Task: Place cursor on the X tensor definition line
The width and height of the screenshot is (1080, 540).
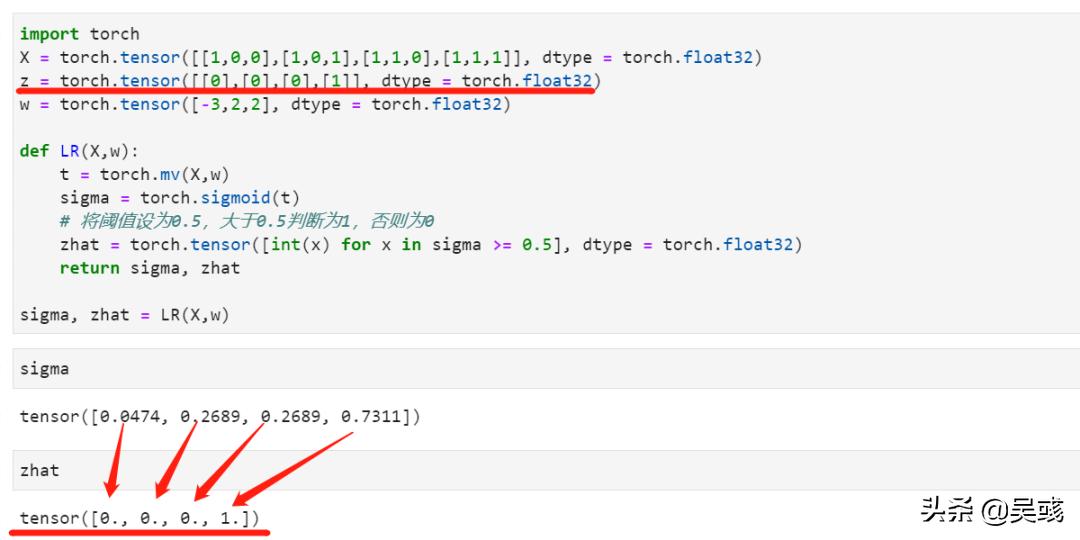Action: click(390, 57)
